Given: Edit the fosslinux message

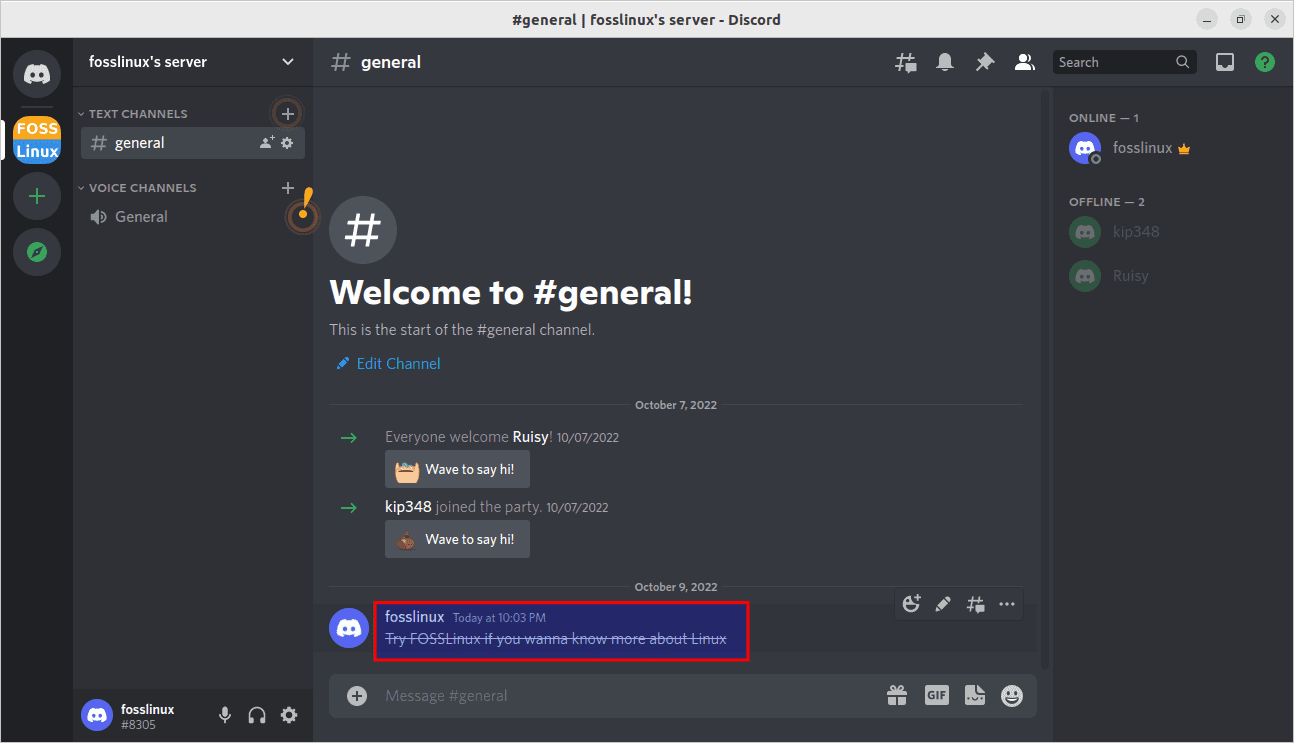Looking at the screenshot, I should click(943, 604).
